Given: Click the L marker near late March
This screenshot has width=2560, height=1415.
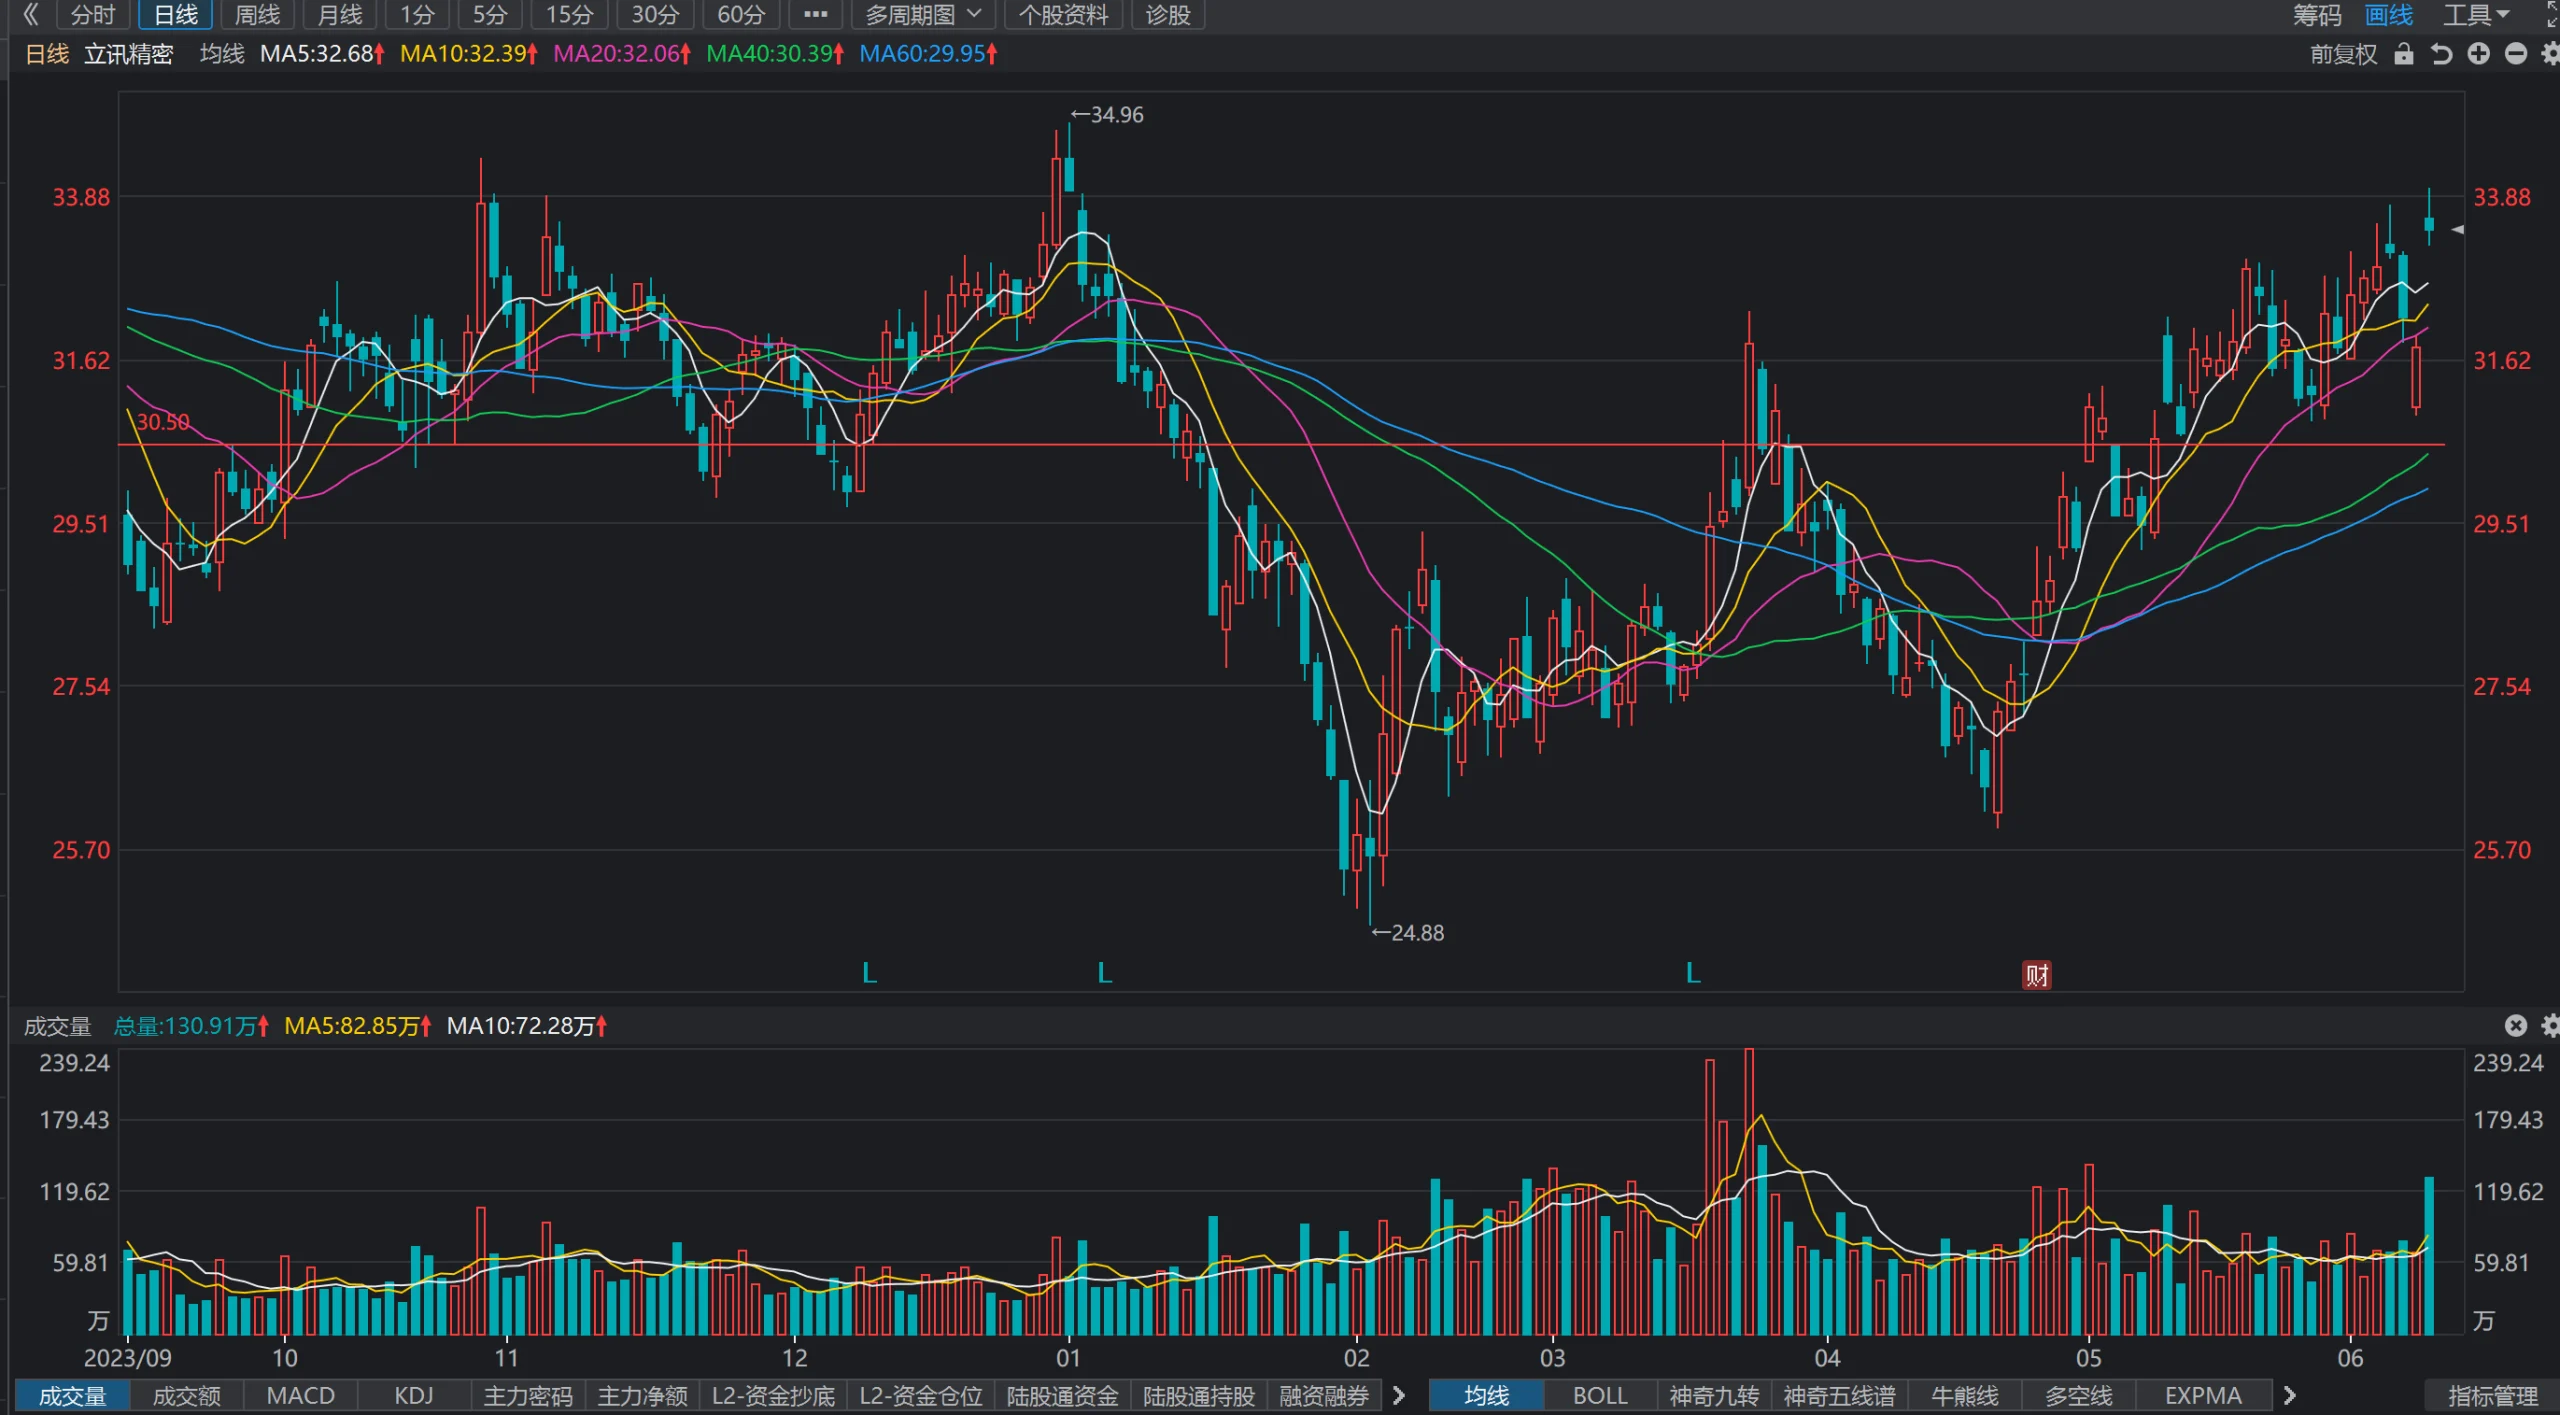Looking at the screenshot, I should pyautogui.click(x=1692, y=972).
